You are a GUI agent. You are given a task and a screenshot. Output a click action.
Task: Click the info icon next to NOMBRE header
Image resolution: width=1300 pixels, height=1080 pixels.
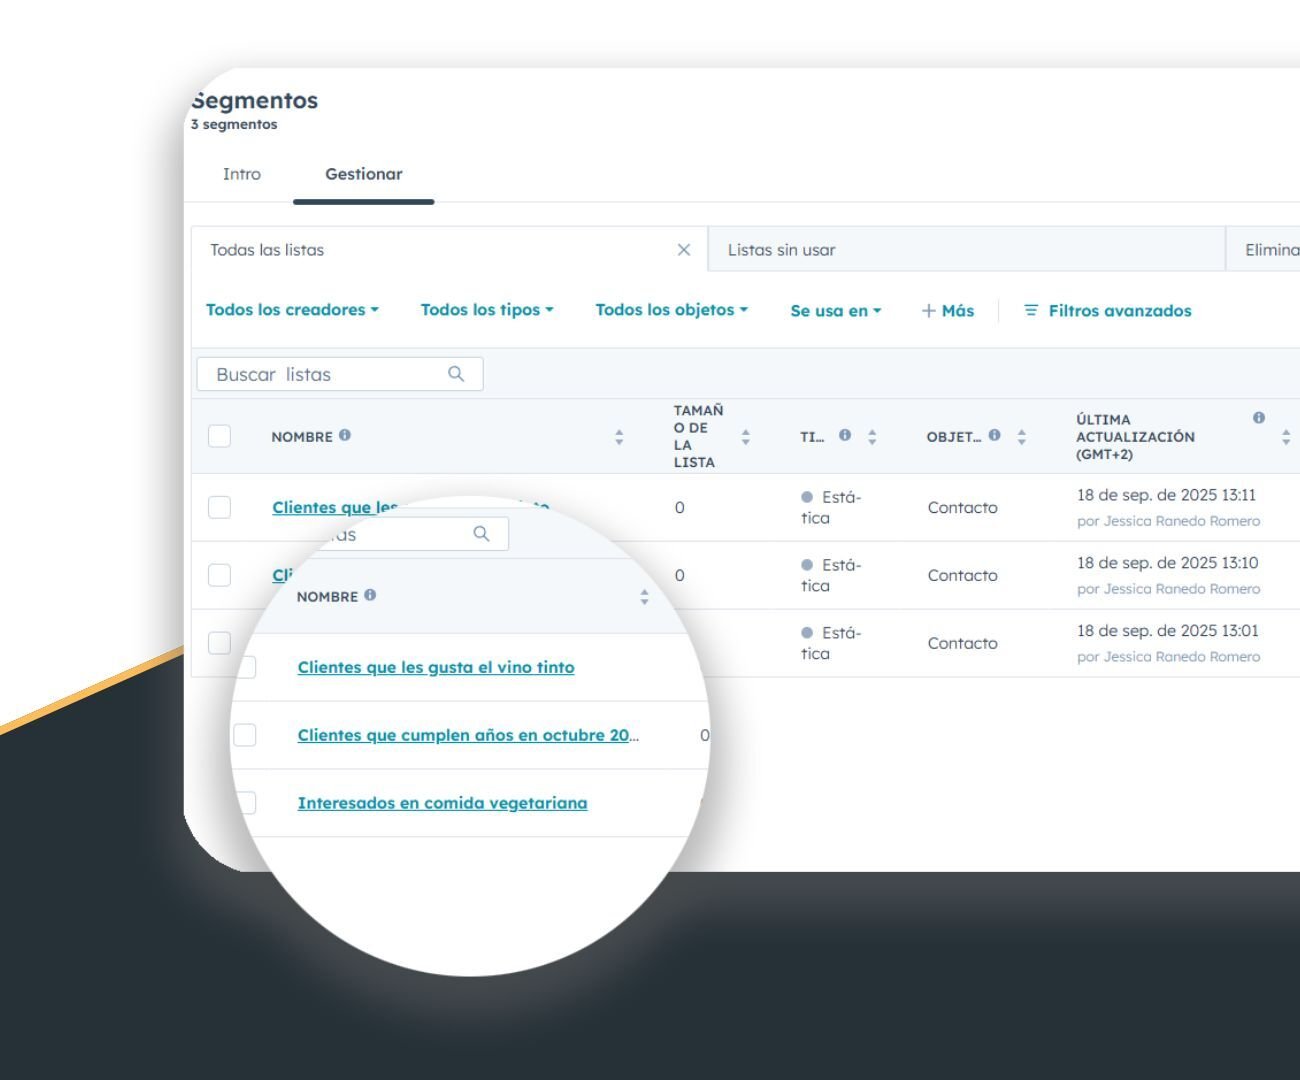pos(345,435)
